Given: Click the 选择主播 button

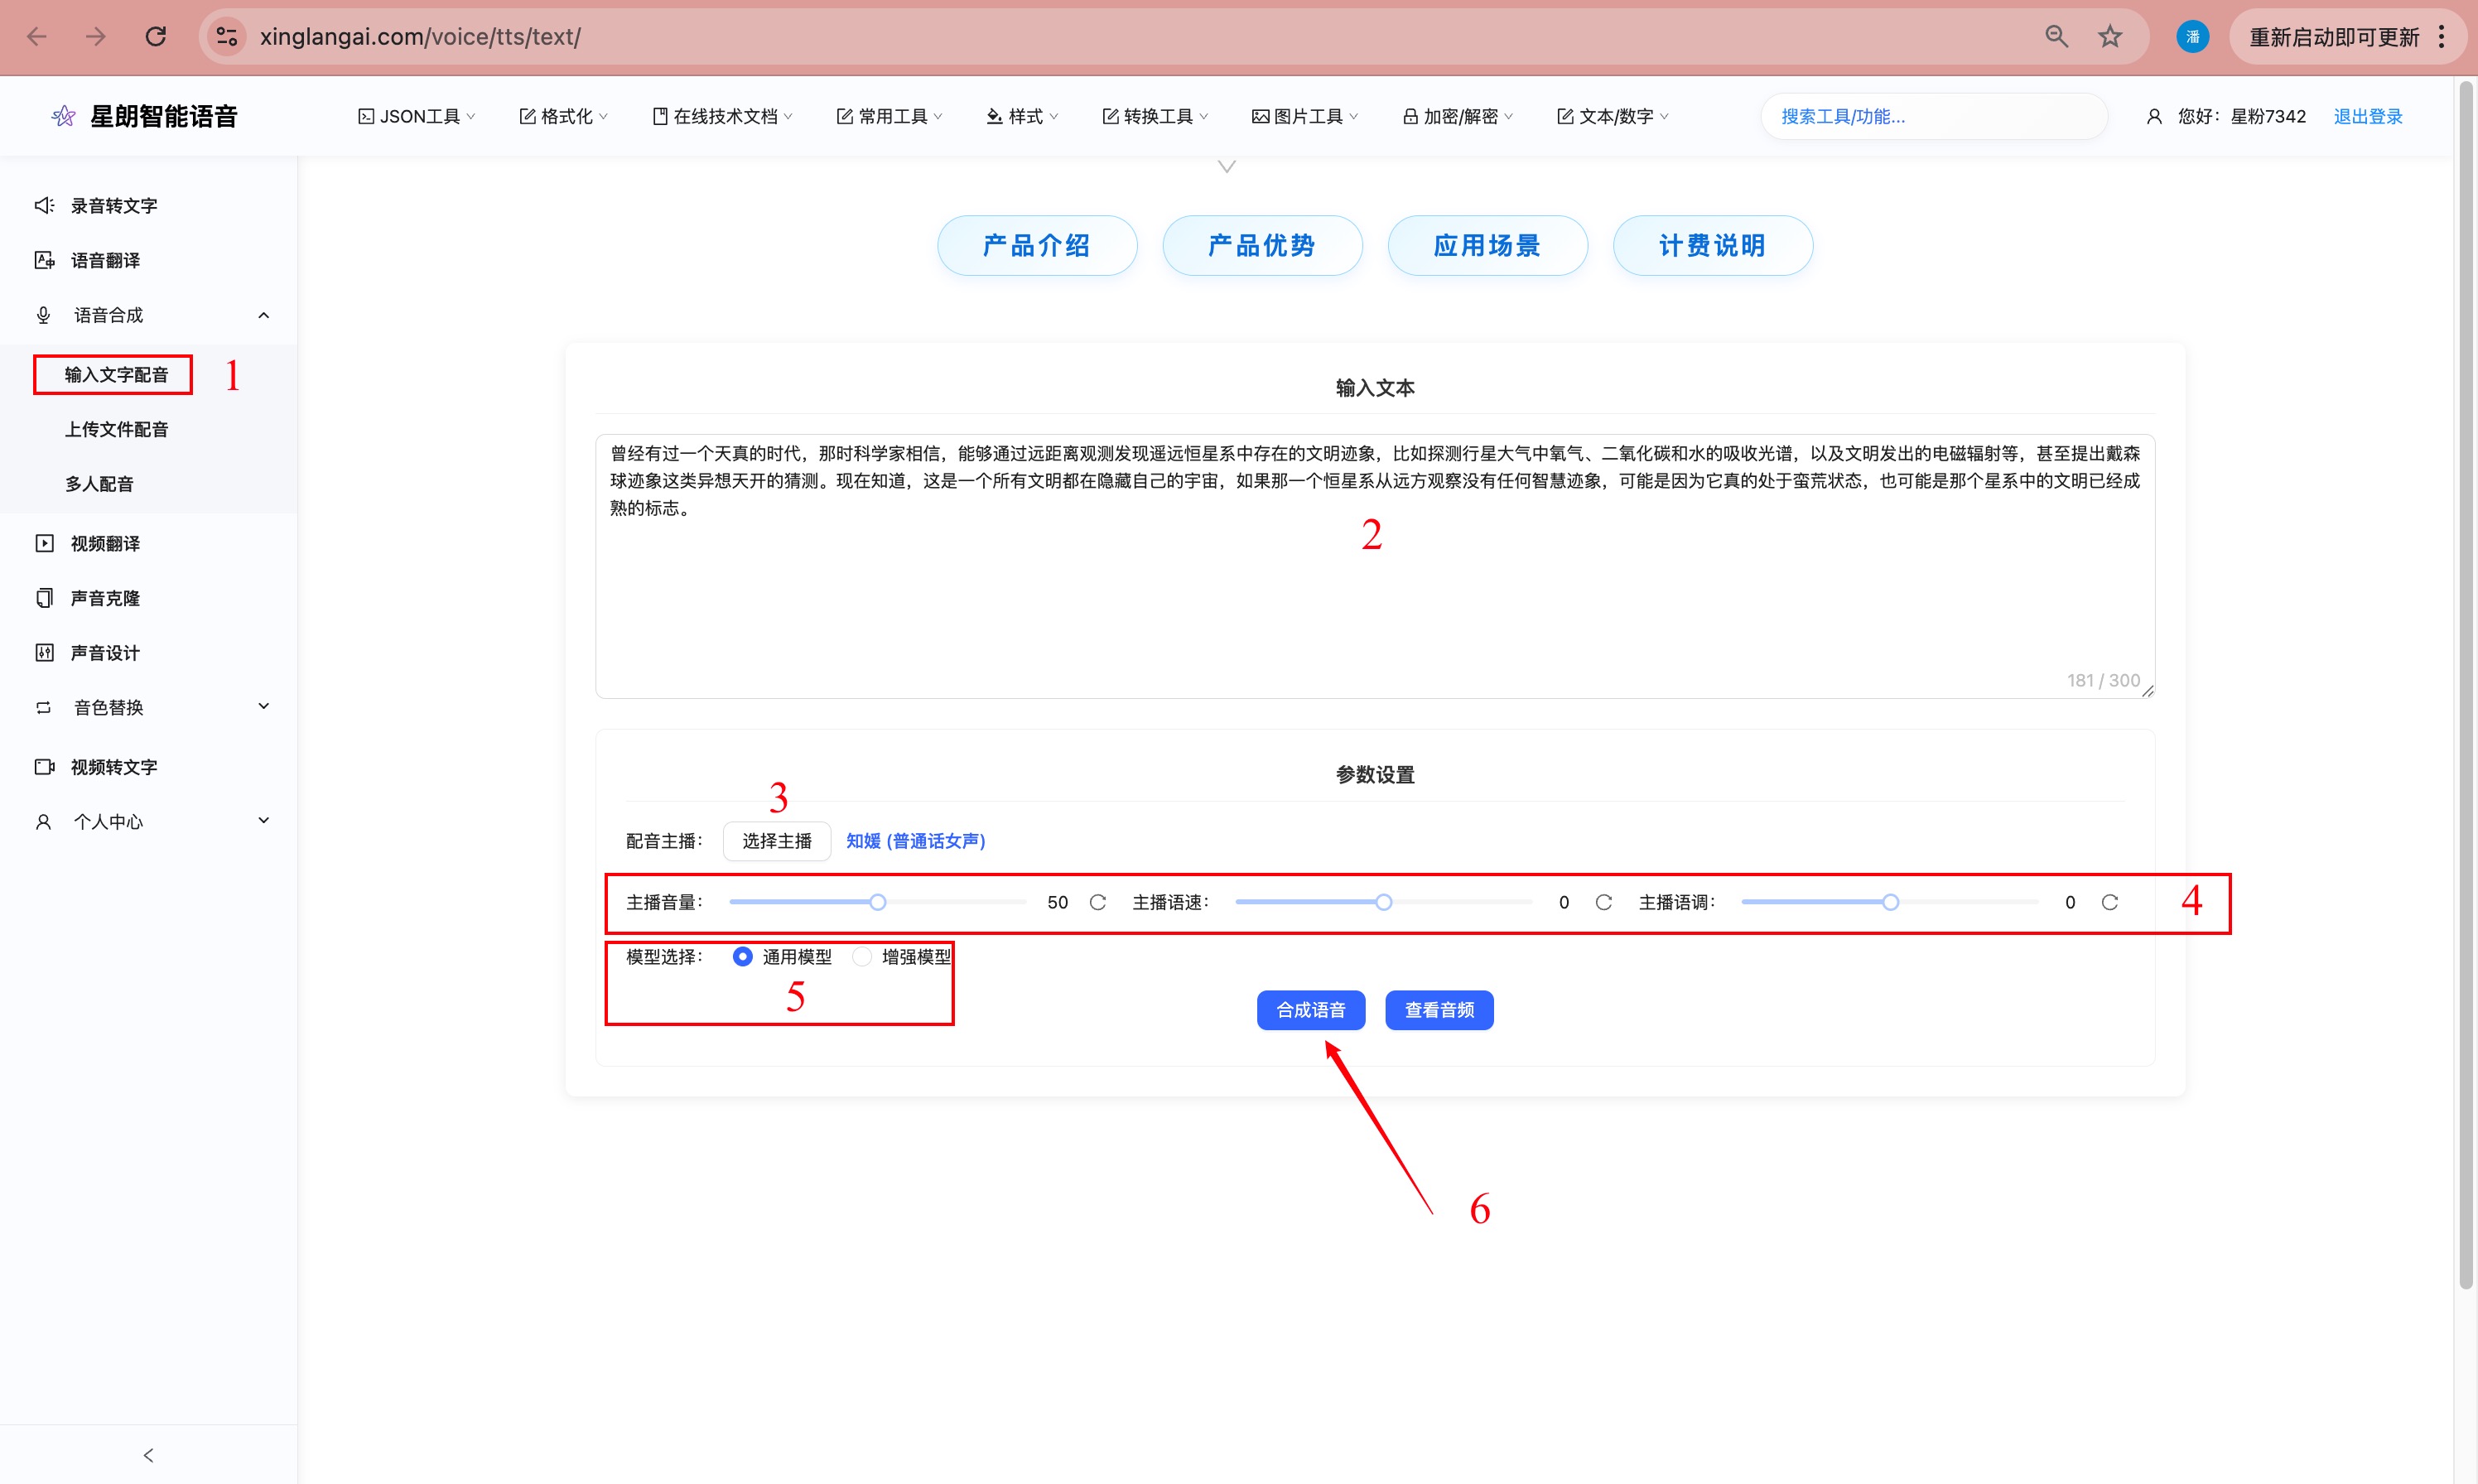Looking at the screenshot, I should 777,841.
